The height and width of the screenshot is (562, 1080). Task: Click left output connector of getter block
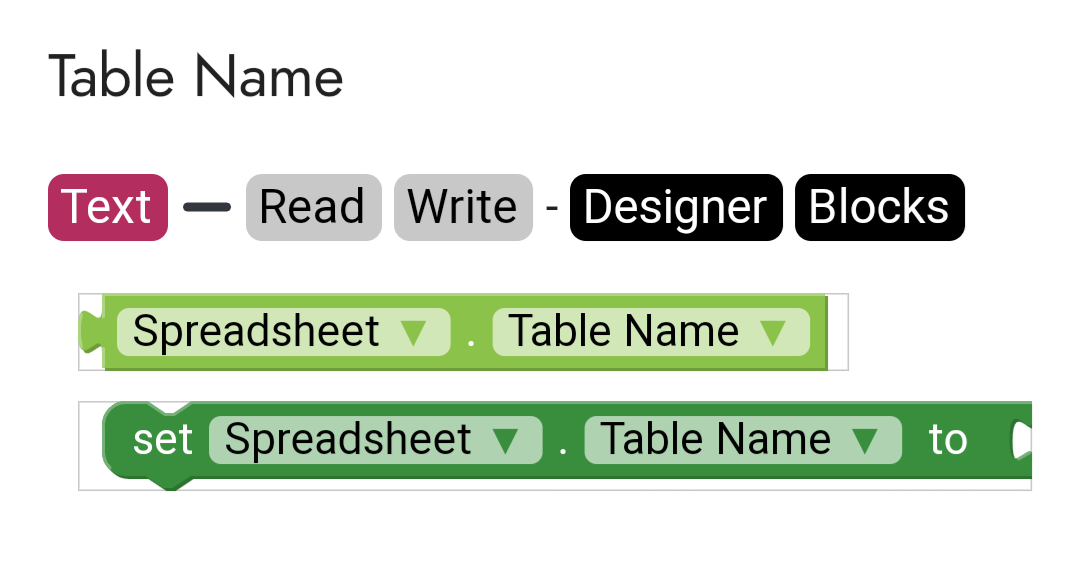pyautogui.click(x=91, y=332)
